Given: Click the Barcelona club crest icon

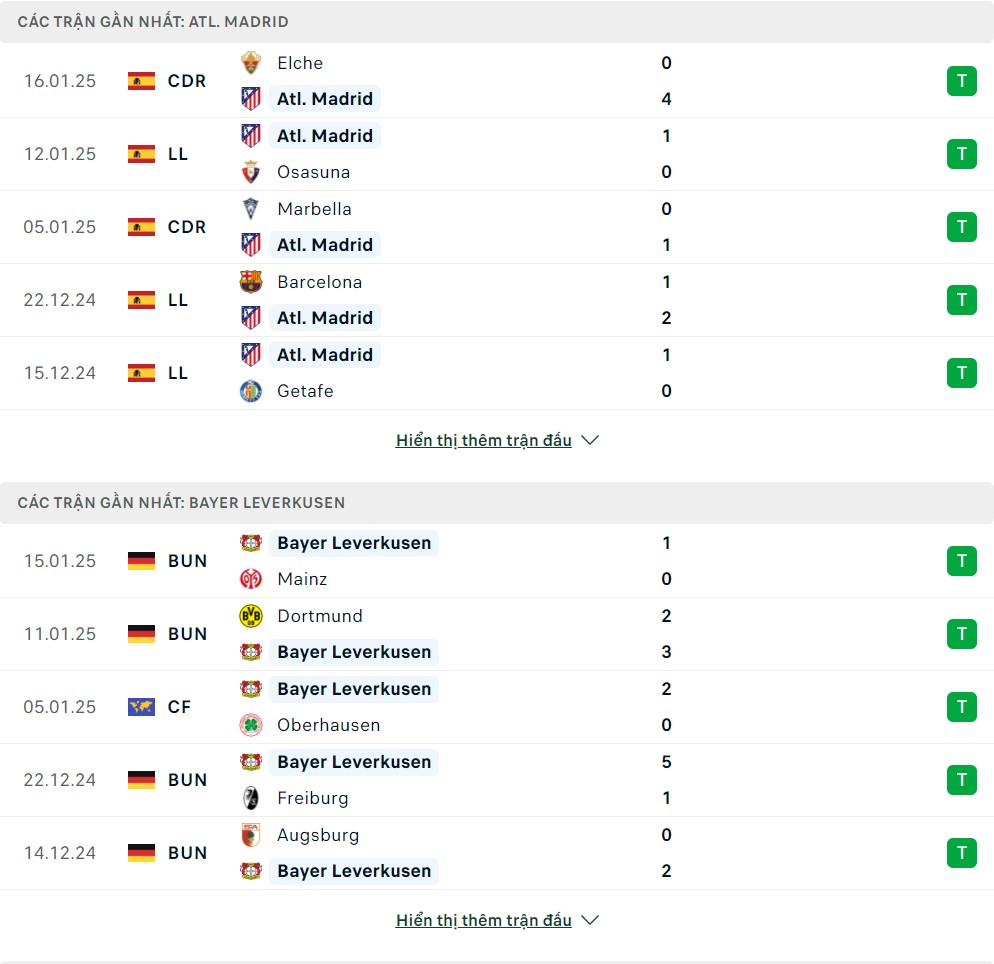Looking at the screenshot, I should pyautogui.click(x=250, y=281).
